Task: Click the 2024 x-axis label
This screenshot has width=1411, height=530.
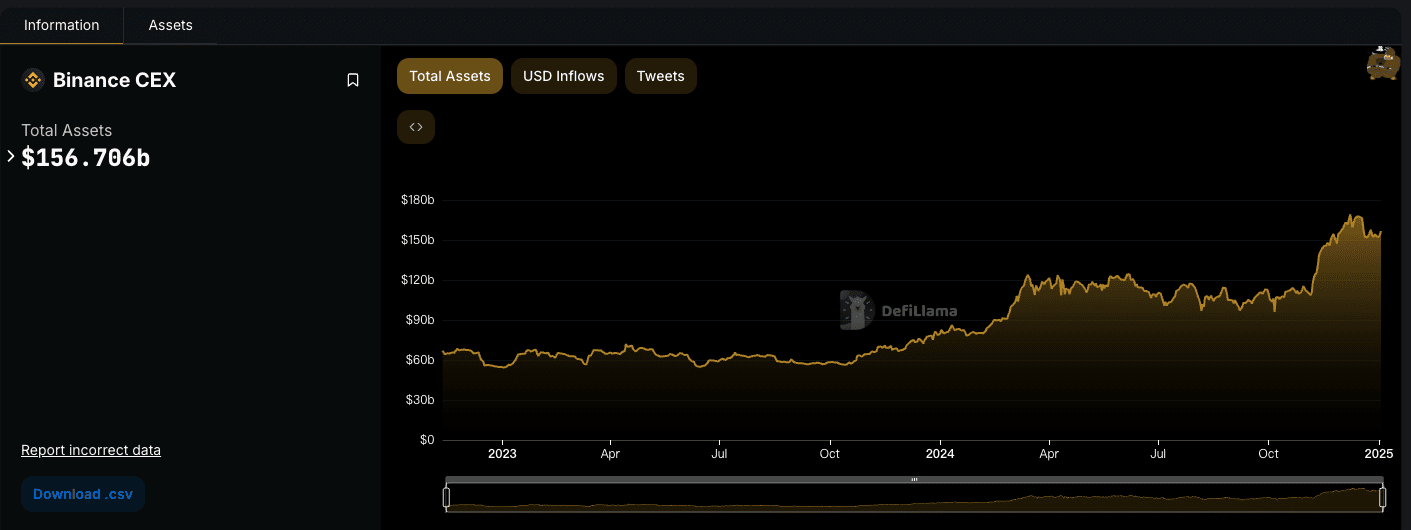Action: [940, 454]
